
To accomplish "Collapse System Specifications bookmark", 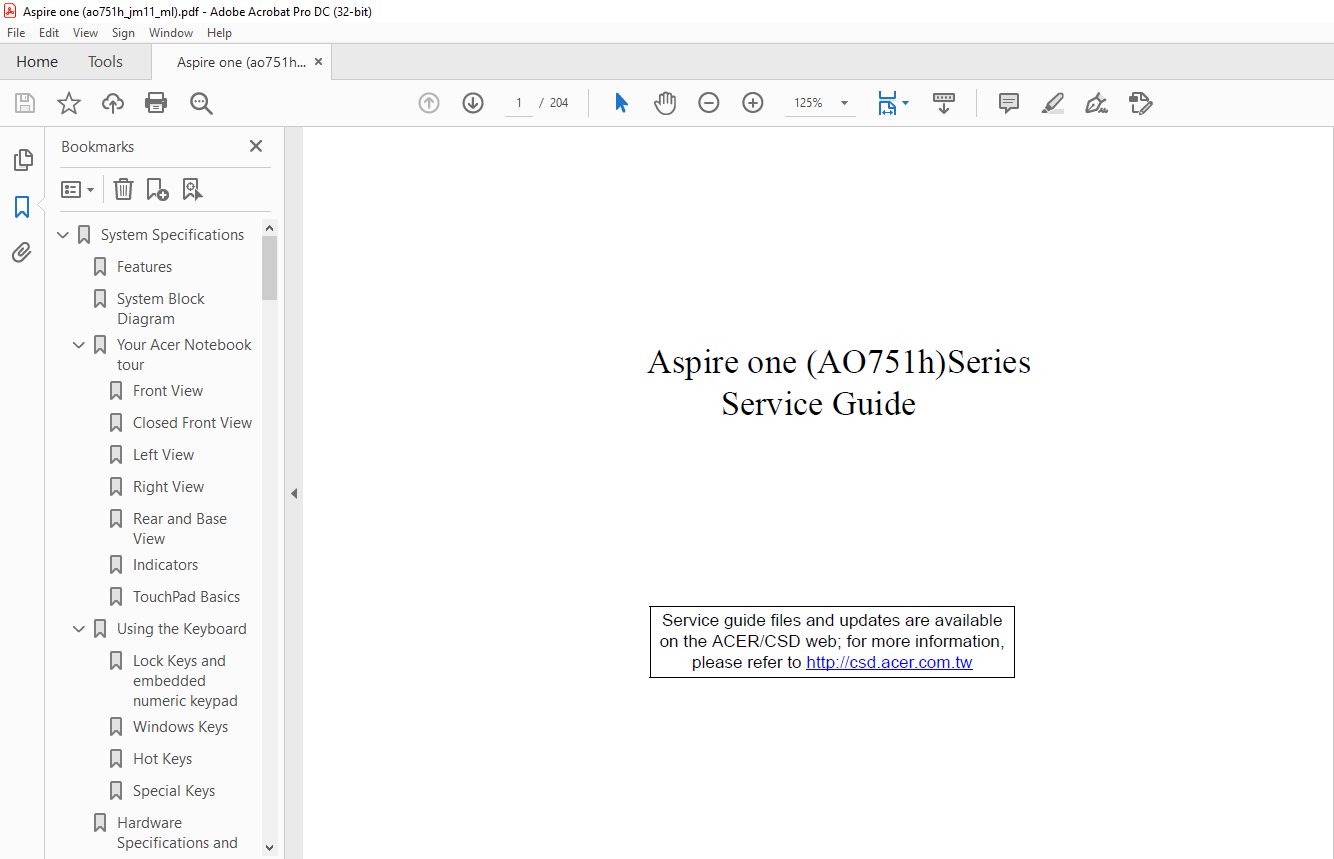I will pos(63,235).
